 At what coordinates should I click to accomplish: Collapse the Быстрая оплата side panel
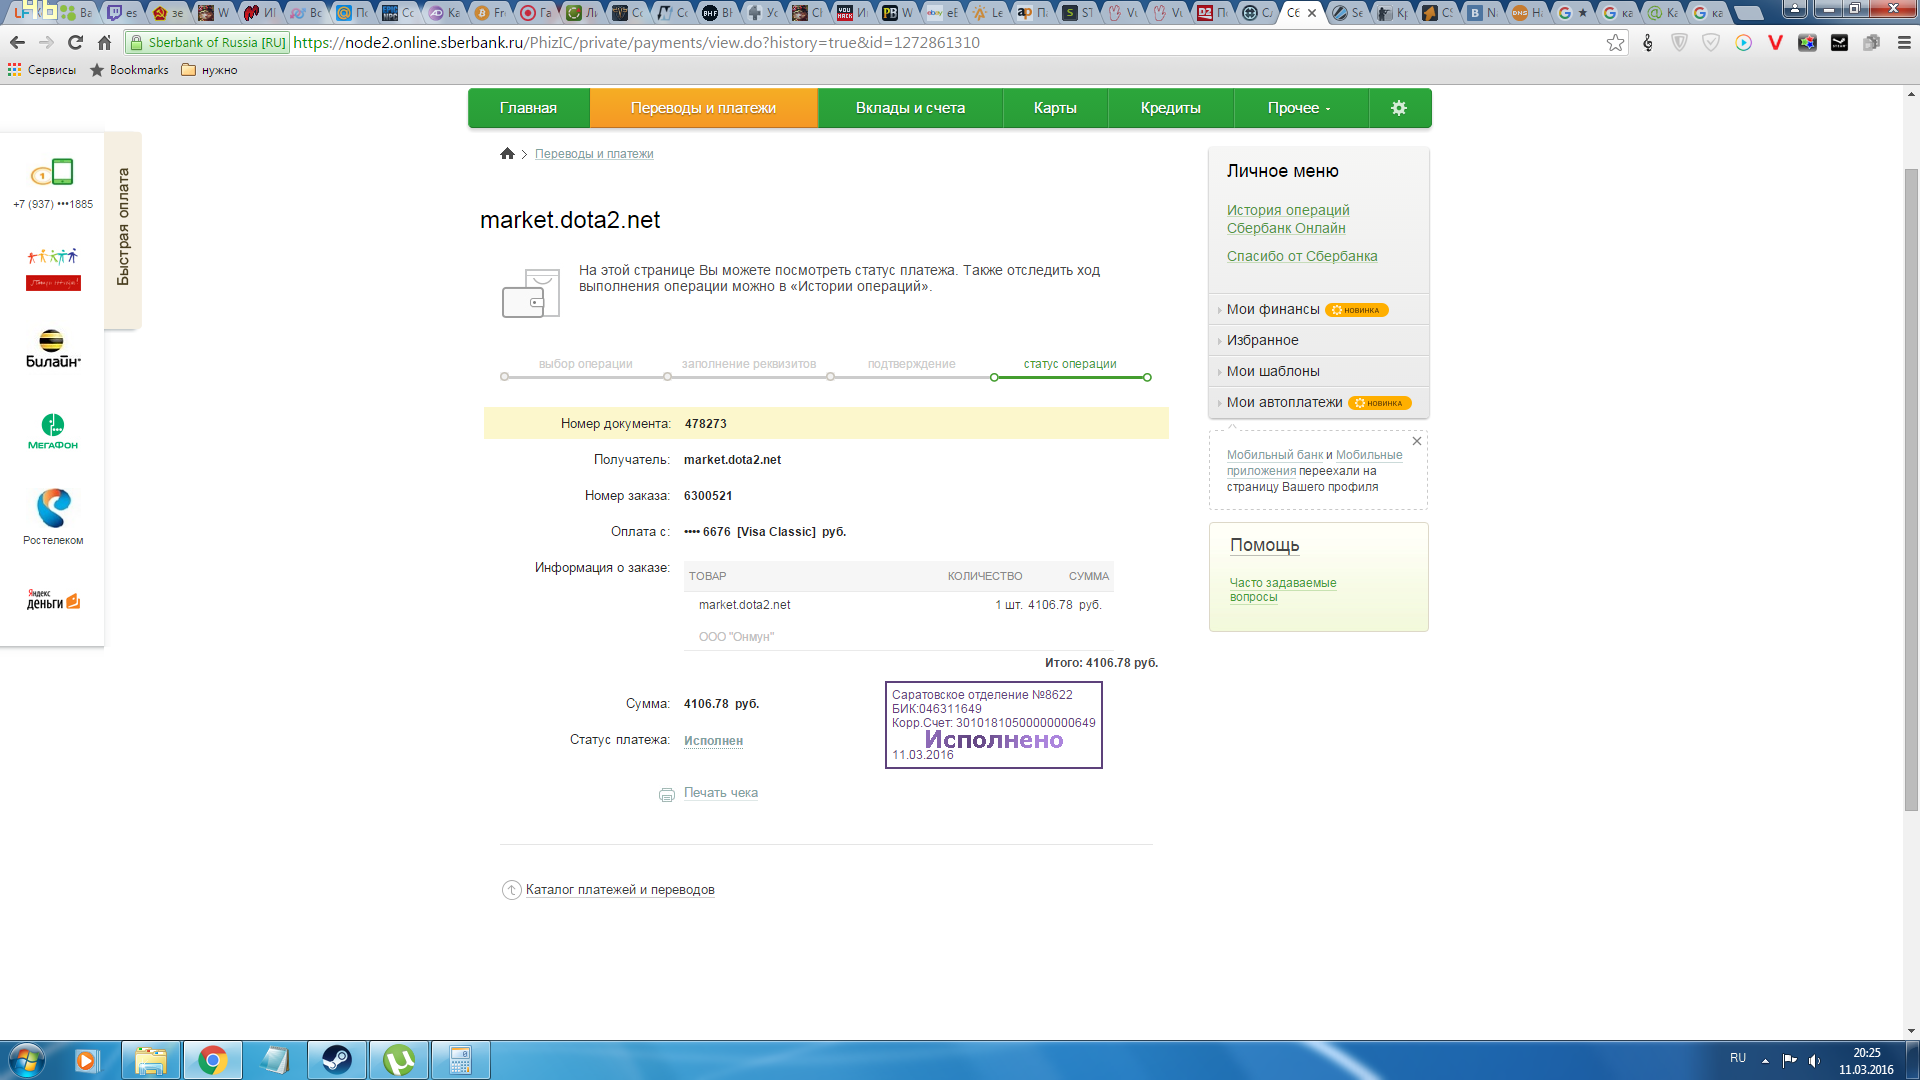pyautogui.click(x=123, y=228)
